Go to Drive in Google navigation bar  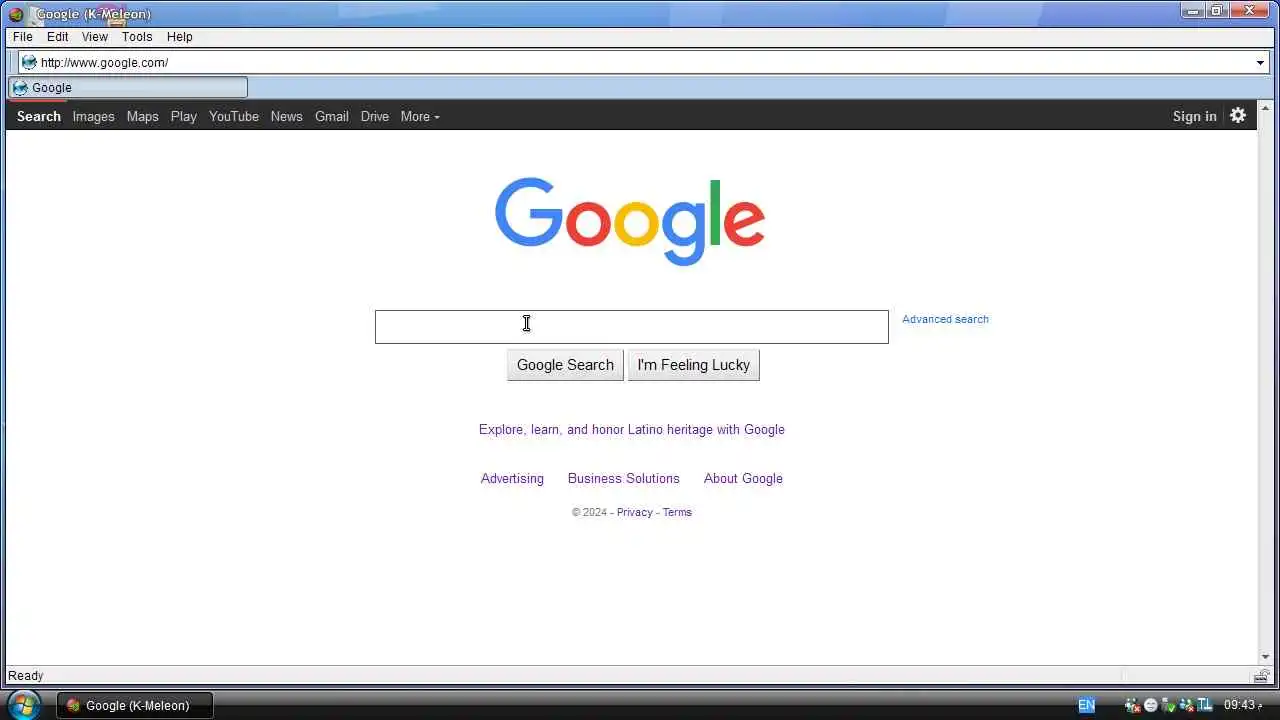(375, 116)
